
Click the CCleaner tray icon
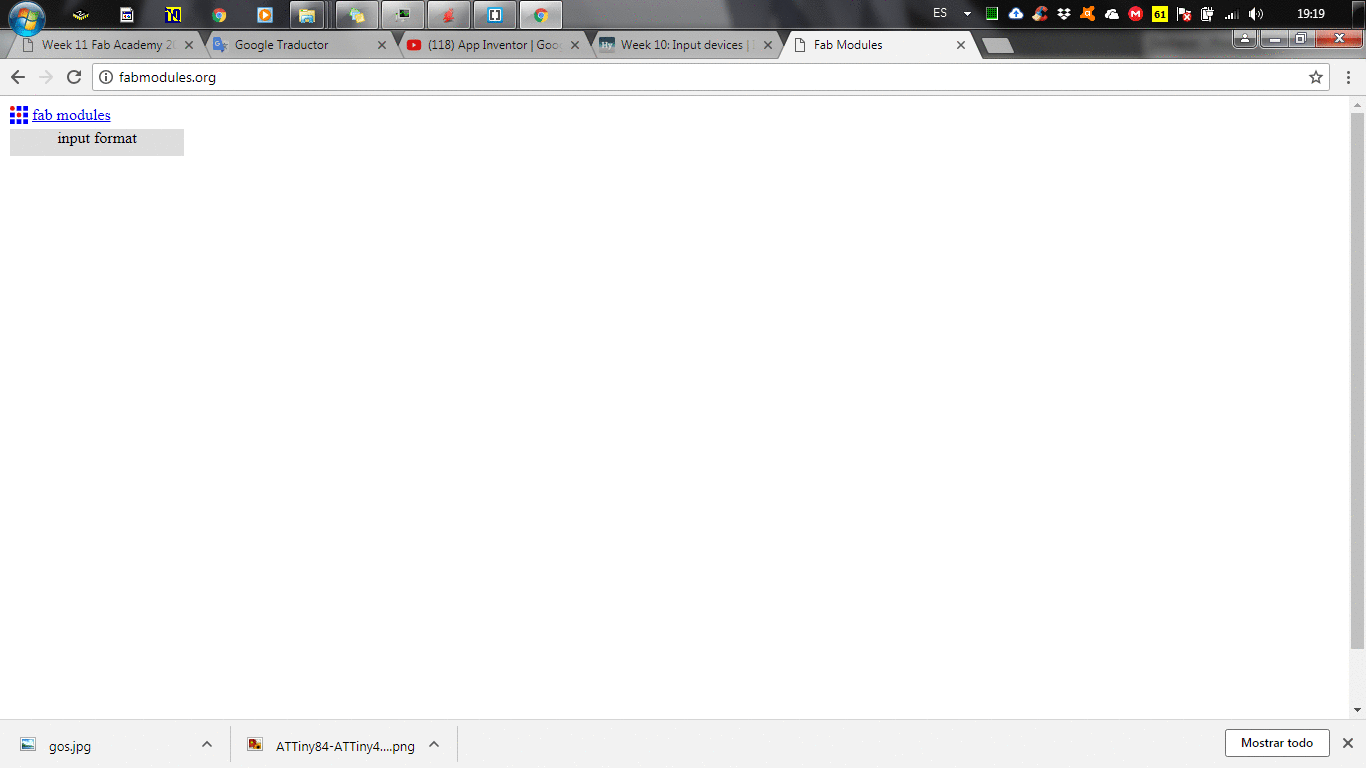(1040, 14)
